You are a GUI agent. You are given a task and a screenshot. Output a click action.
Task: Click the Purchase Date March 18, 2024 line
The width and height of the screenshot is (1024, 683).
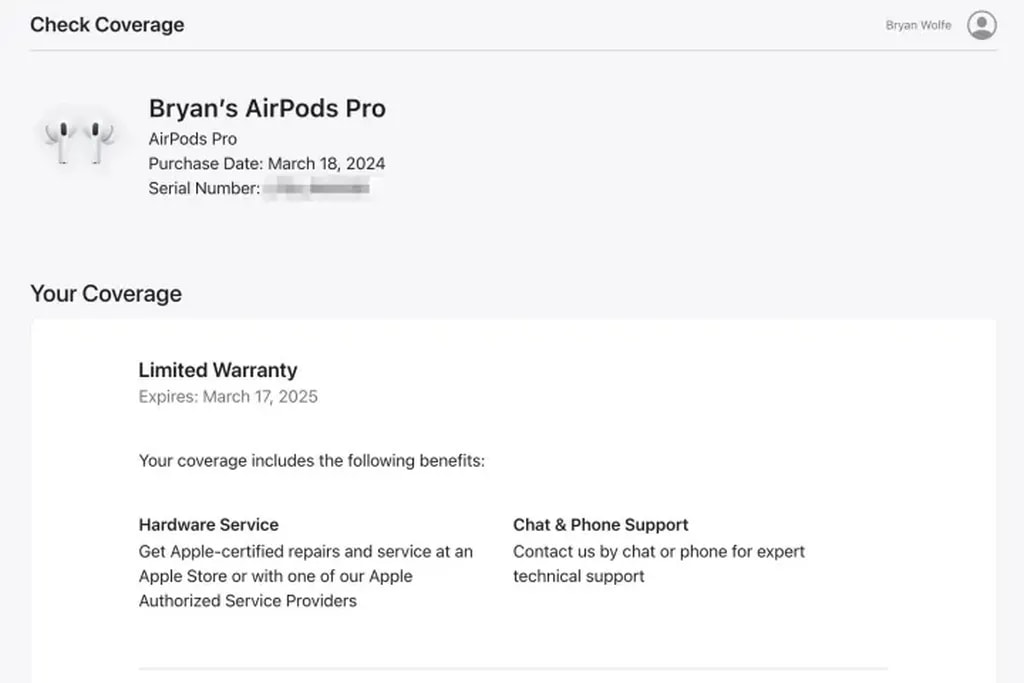point(266,163)
